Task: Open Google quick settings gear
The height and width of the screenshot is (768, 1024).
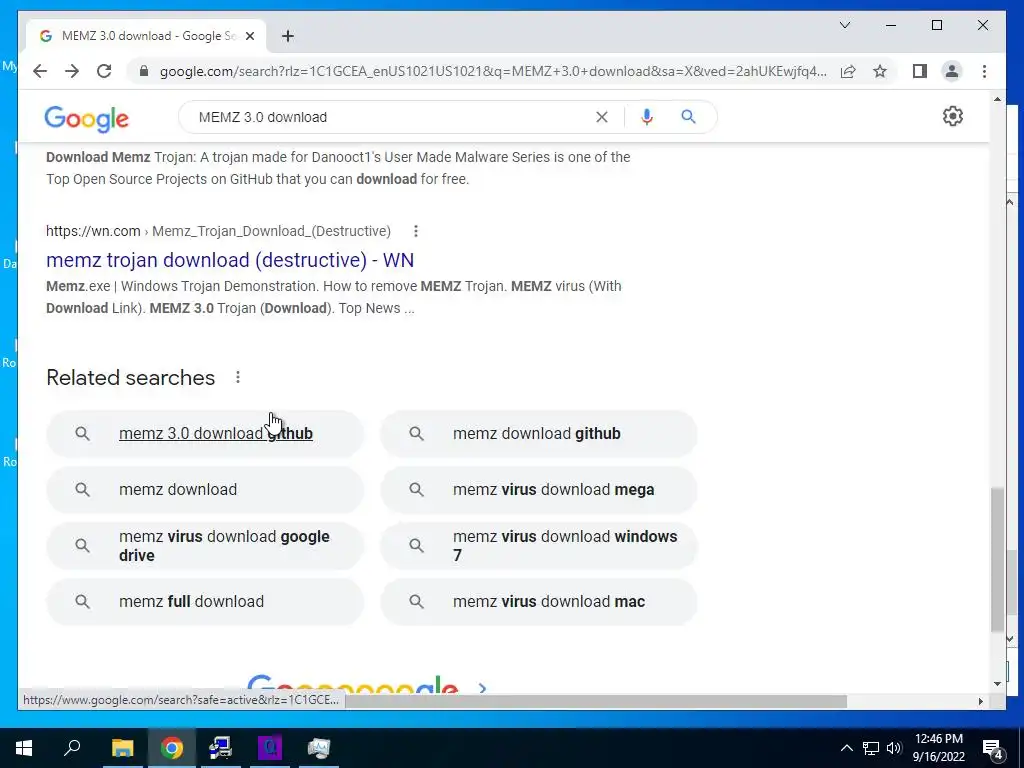Action: click(x=953, y=116)
